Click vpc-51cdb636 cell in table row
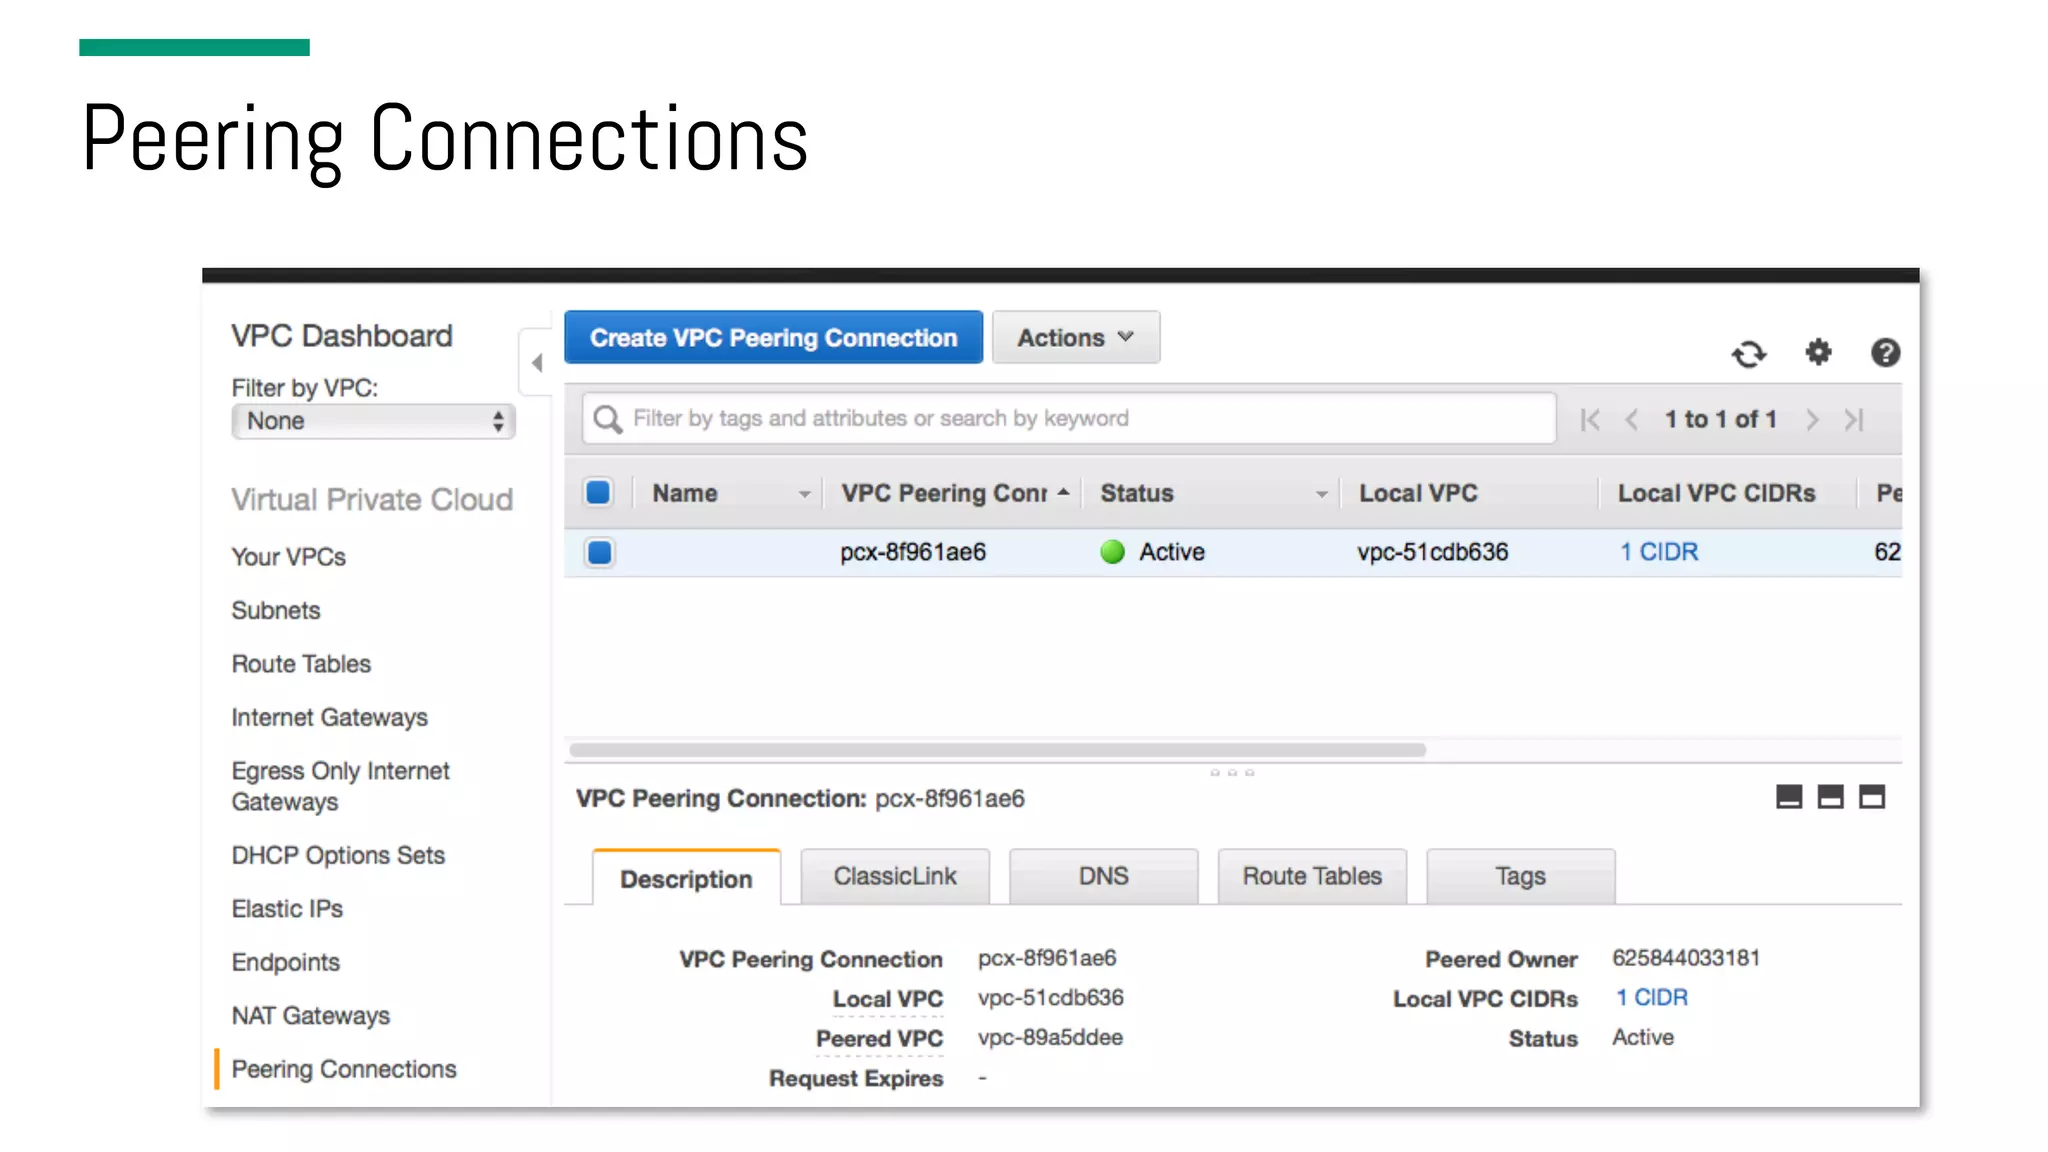 [x=1433, y=552]
